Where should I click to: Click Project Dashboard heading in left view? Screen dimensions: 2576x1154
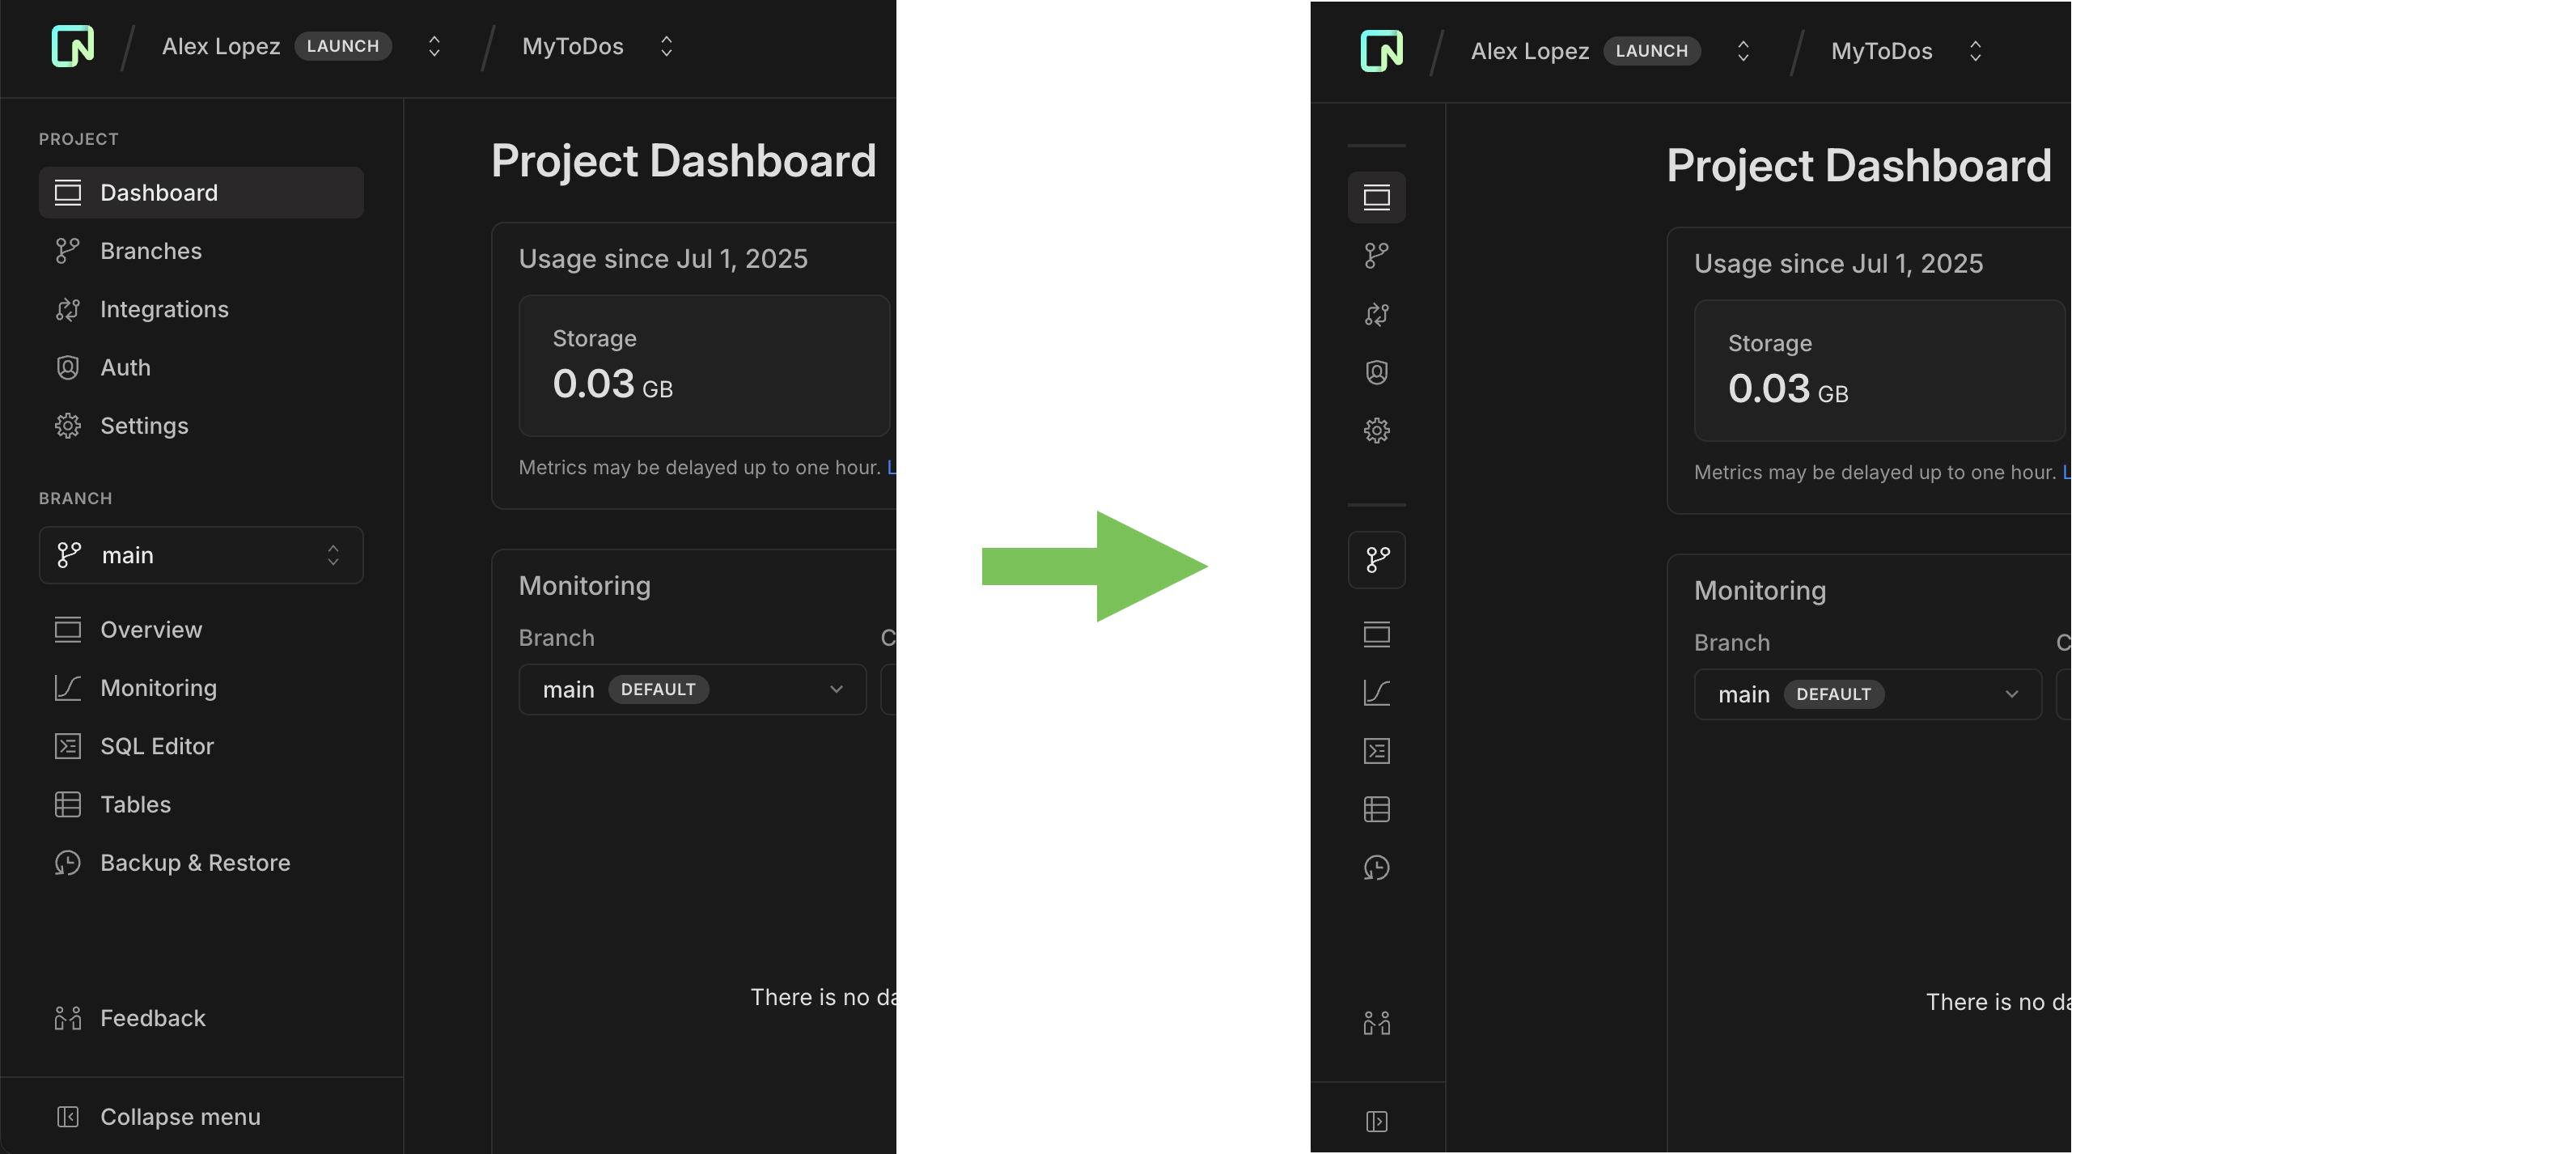click(684, 162)
